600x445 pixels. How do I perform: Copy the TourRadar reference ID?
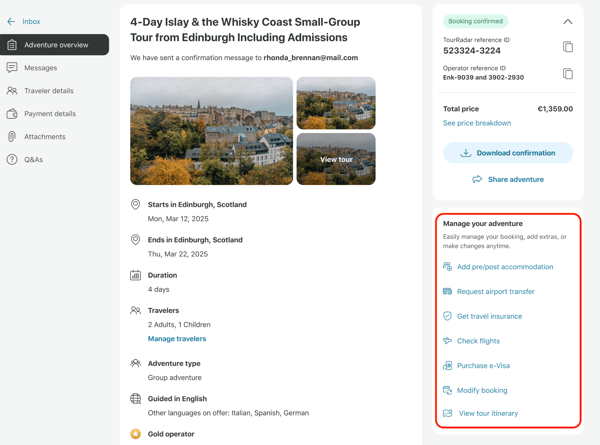pos(568,47)
